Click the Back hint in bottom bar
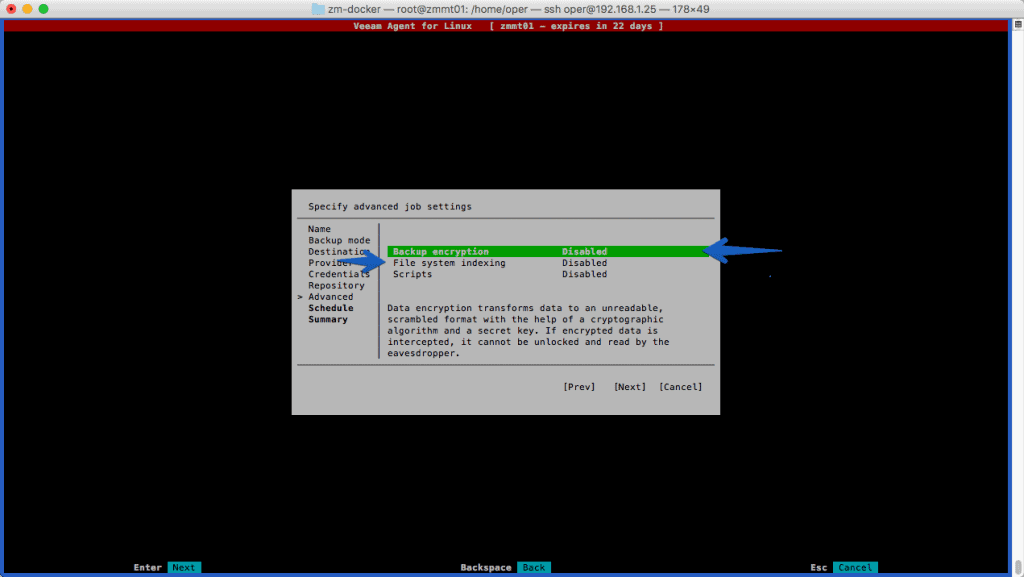The image size is (1024, 577). 534,567
